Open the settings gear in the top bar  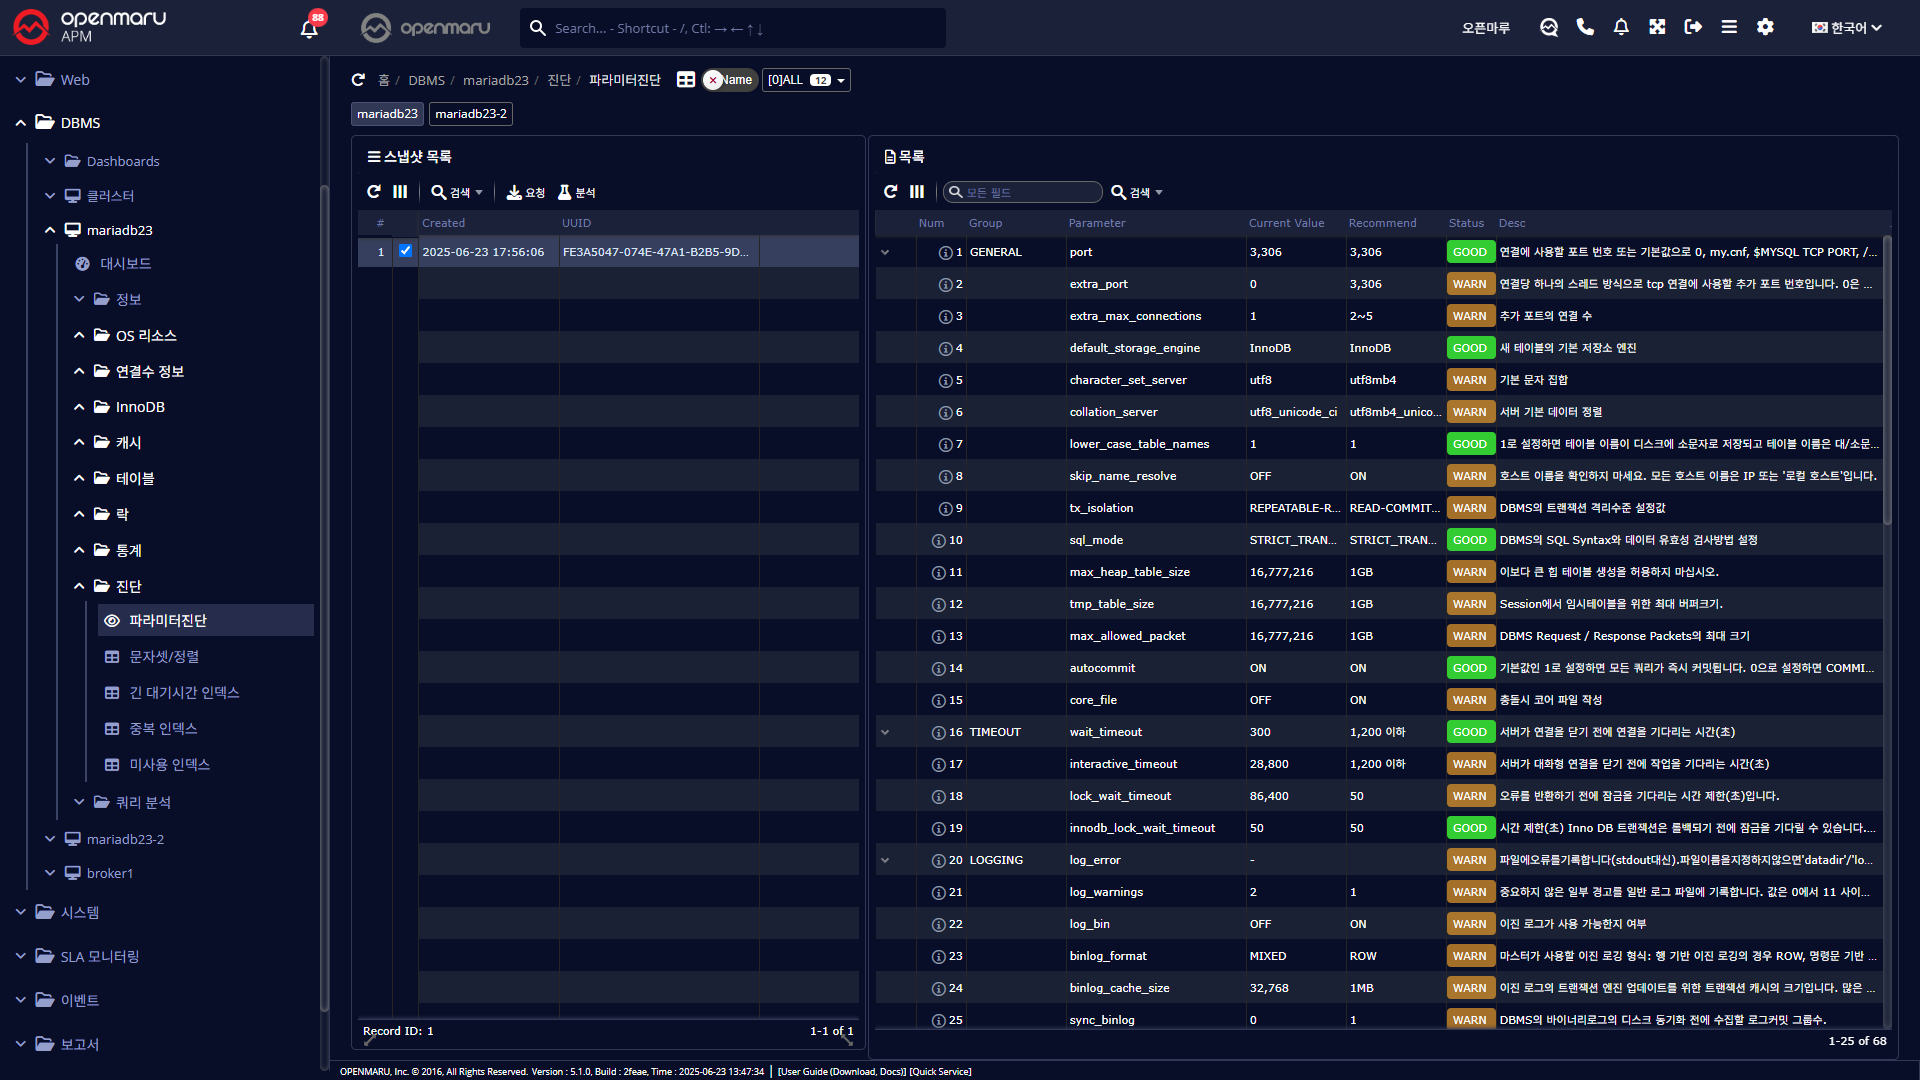coord(1765,27)
